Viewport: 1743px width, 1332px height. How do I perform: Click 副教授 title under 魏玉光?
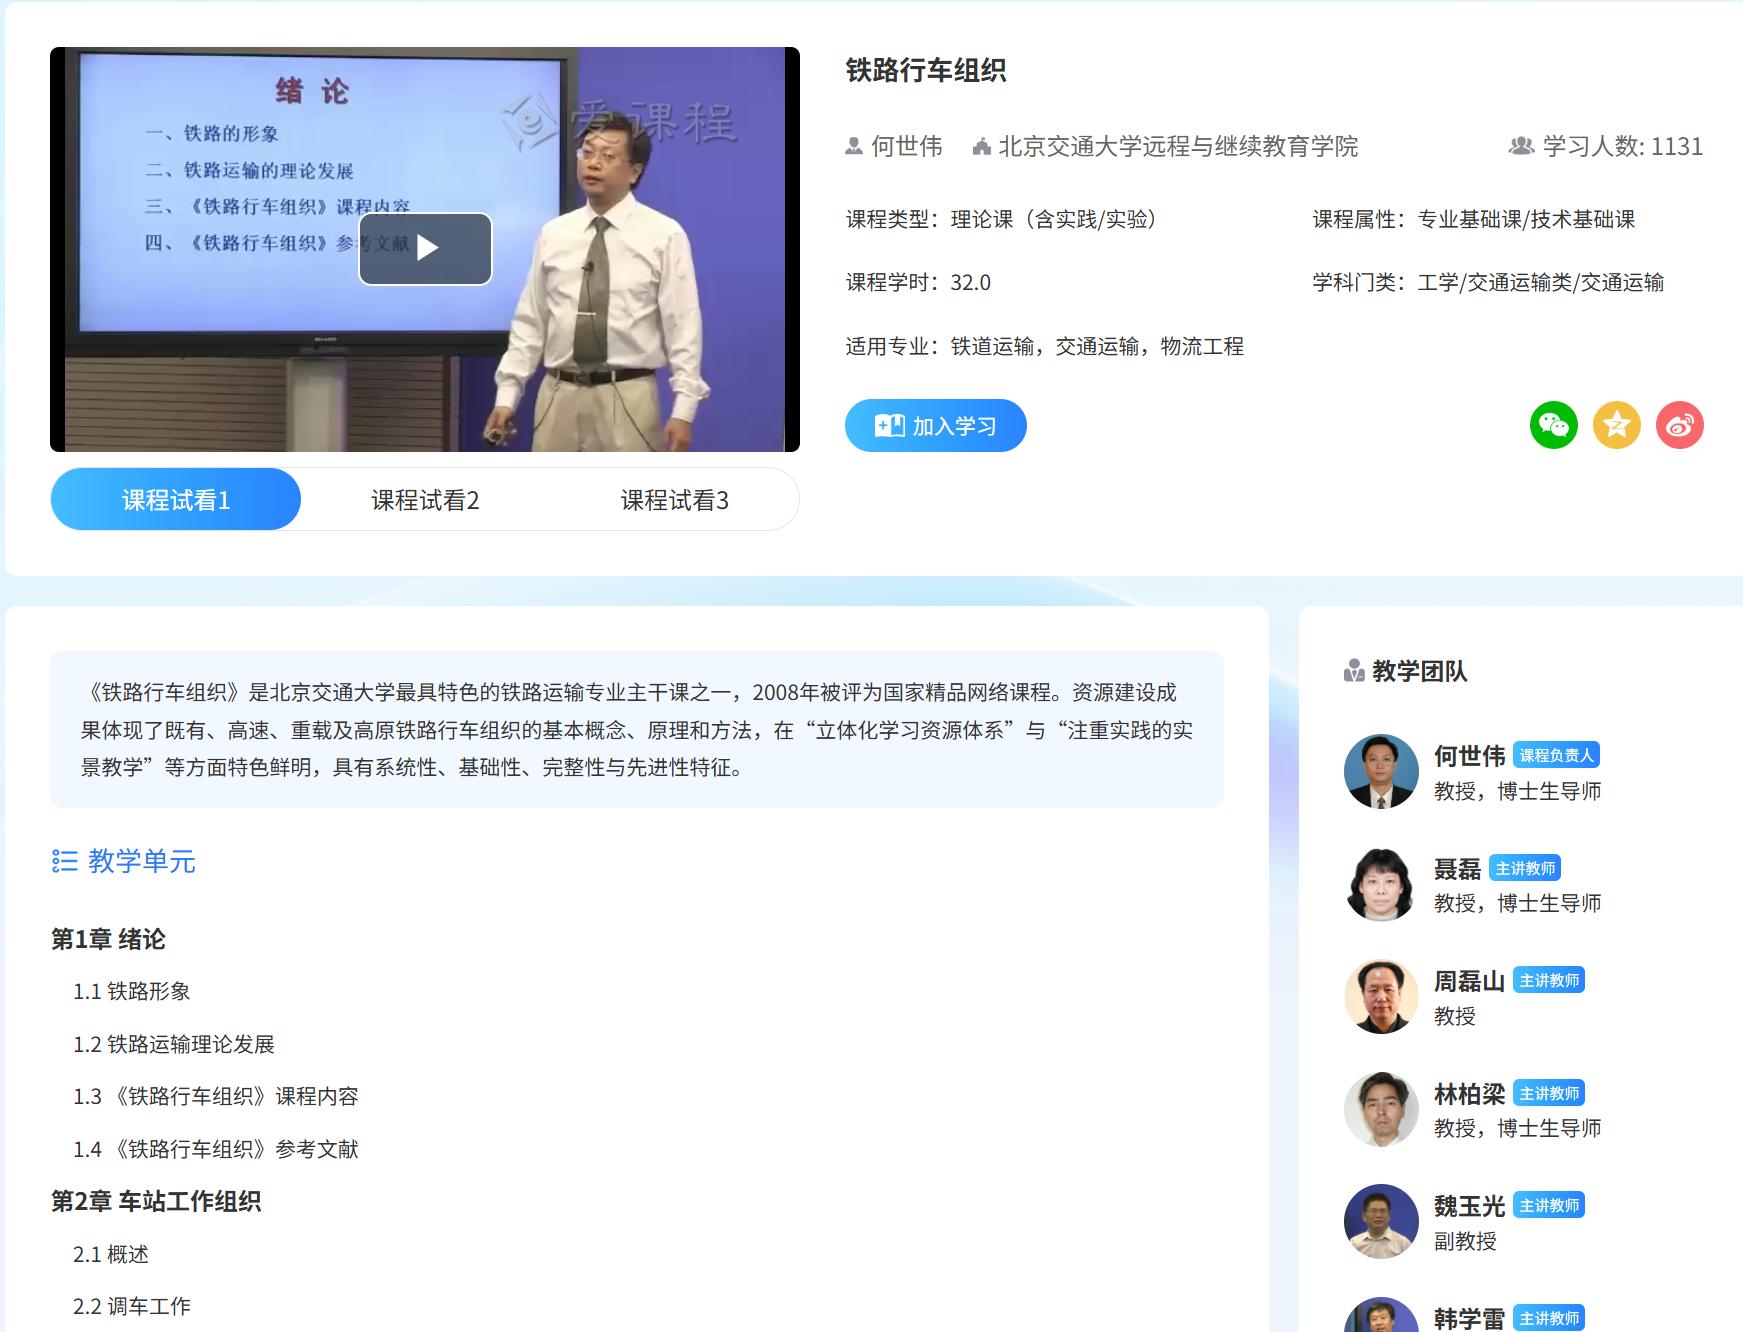(x=1465, y=1241)
